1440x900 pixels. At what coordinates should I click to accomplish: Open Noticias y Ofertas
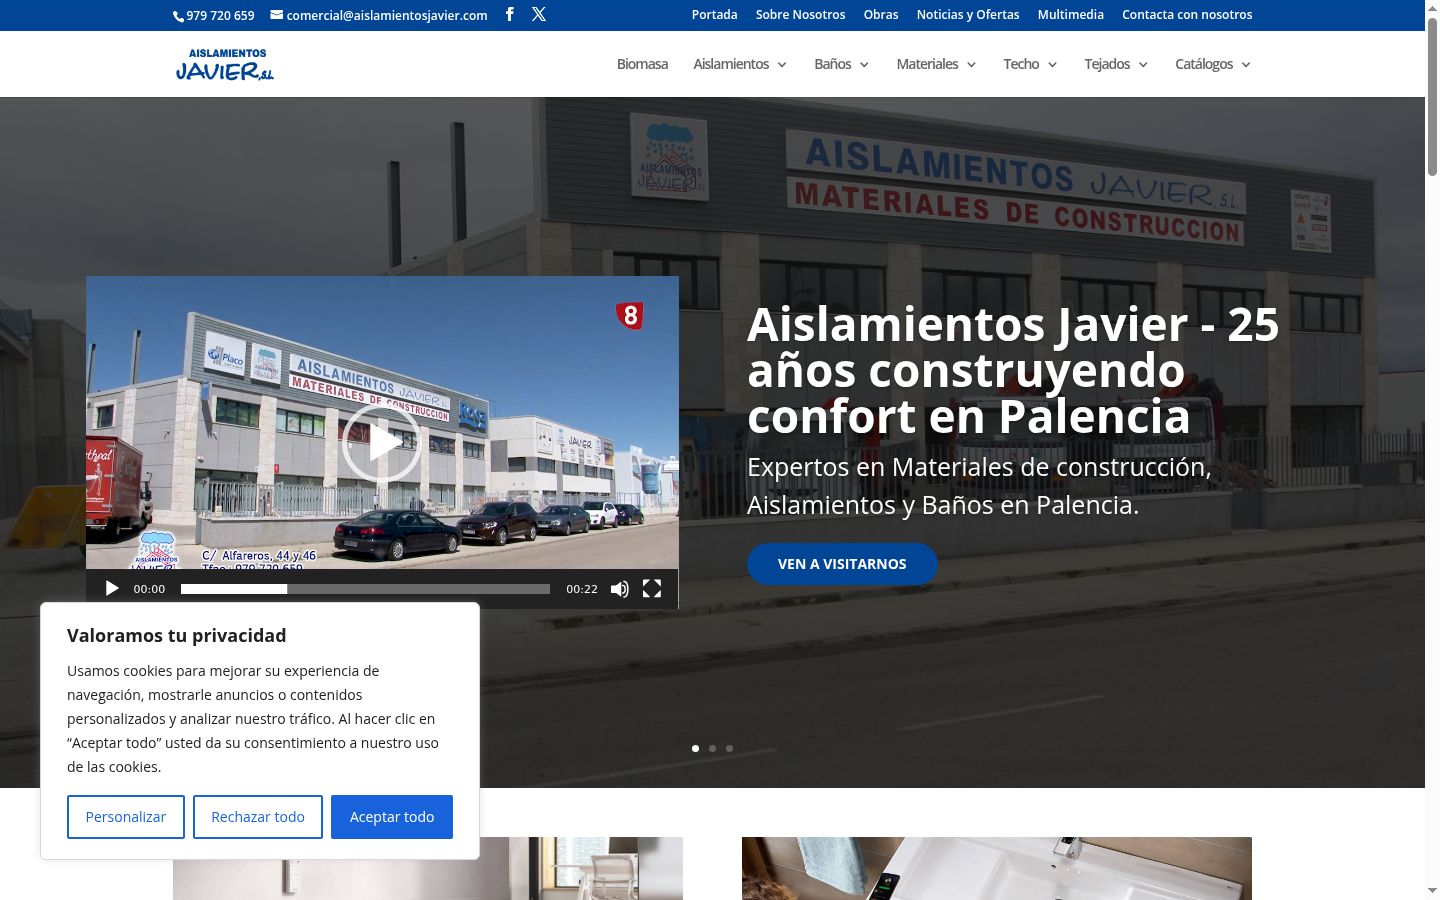[x=968, y=14]
